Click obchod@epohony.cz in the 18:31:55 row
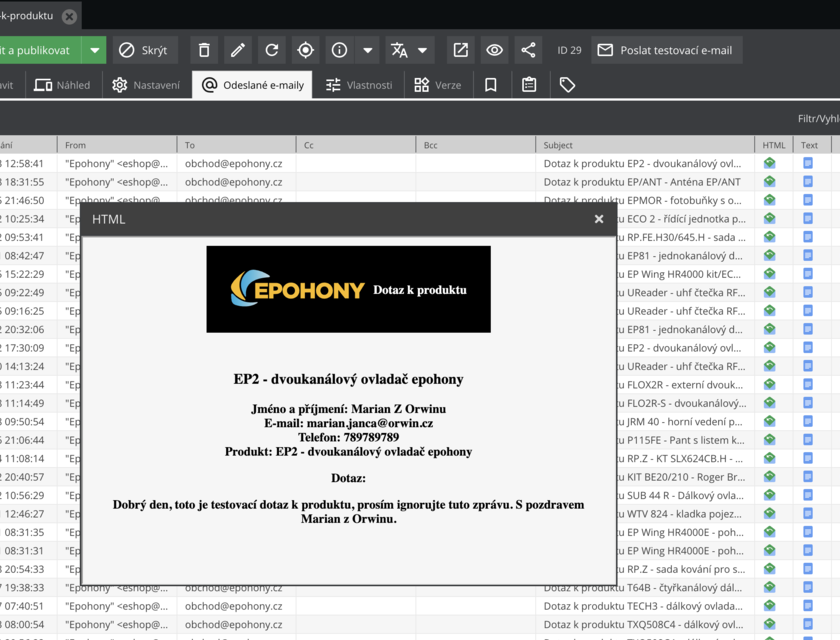Image resolution: width=840 pixels, height=640 pixels. click(x=234, y=182)
